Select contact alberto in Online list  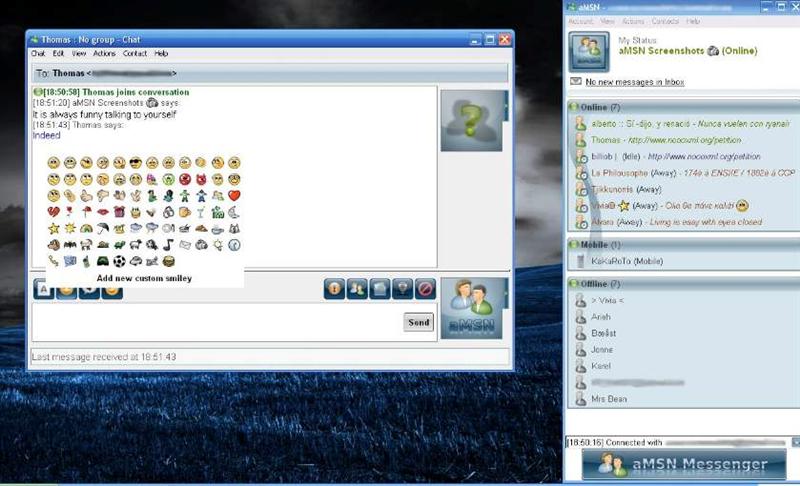click(683, 124)
